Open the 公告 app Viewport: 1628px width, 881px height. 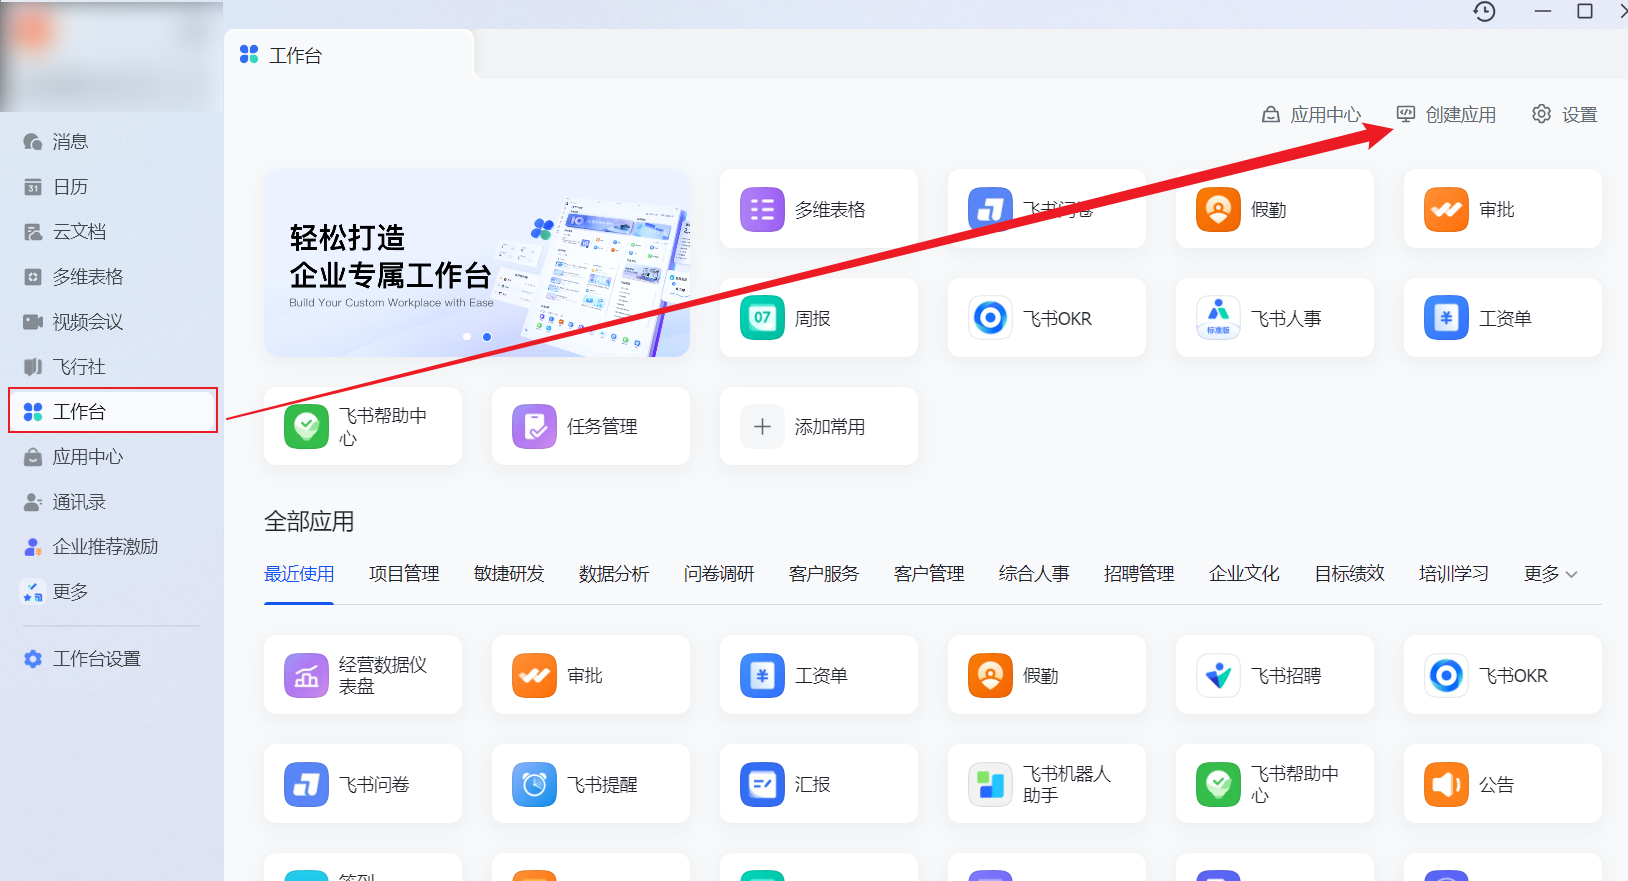(1502, 784)
